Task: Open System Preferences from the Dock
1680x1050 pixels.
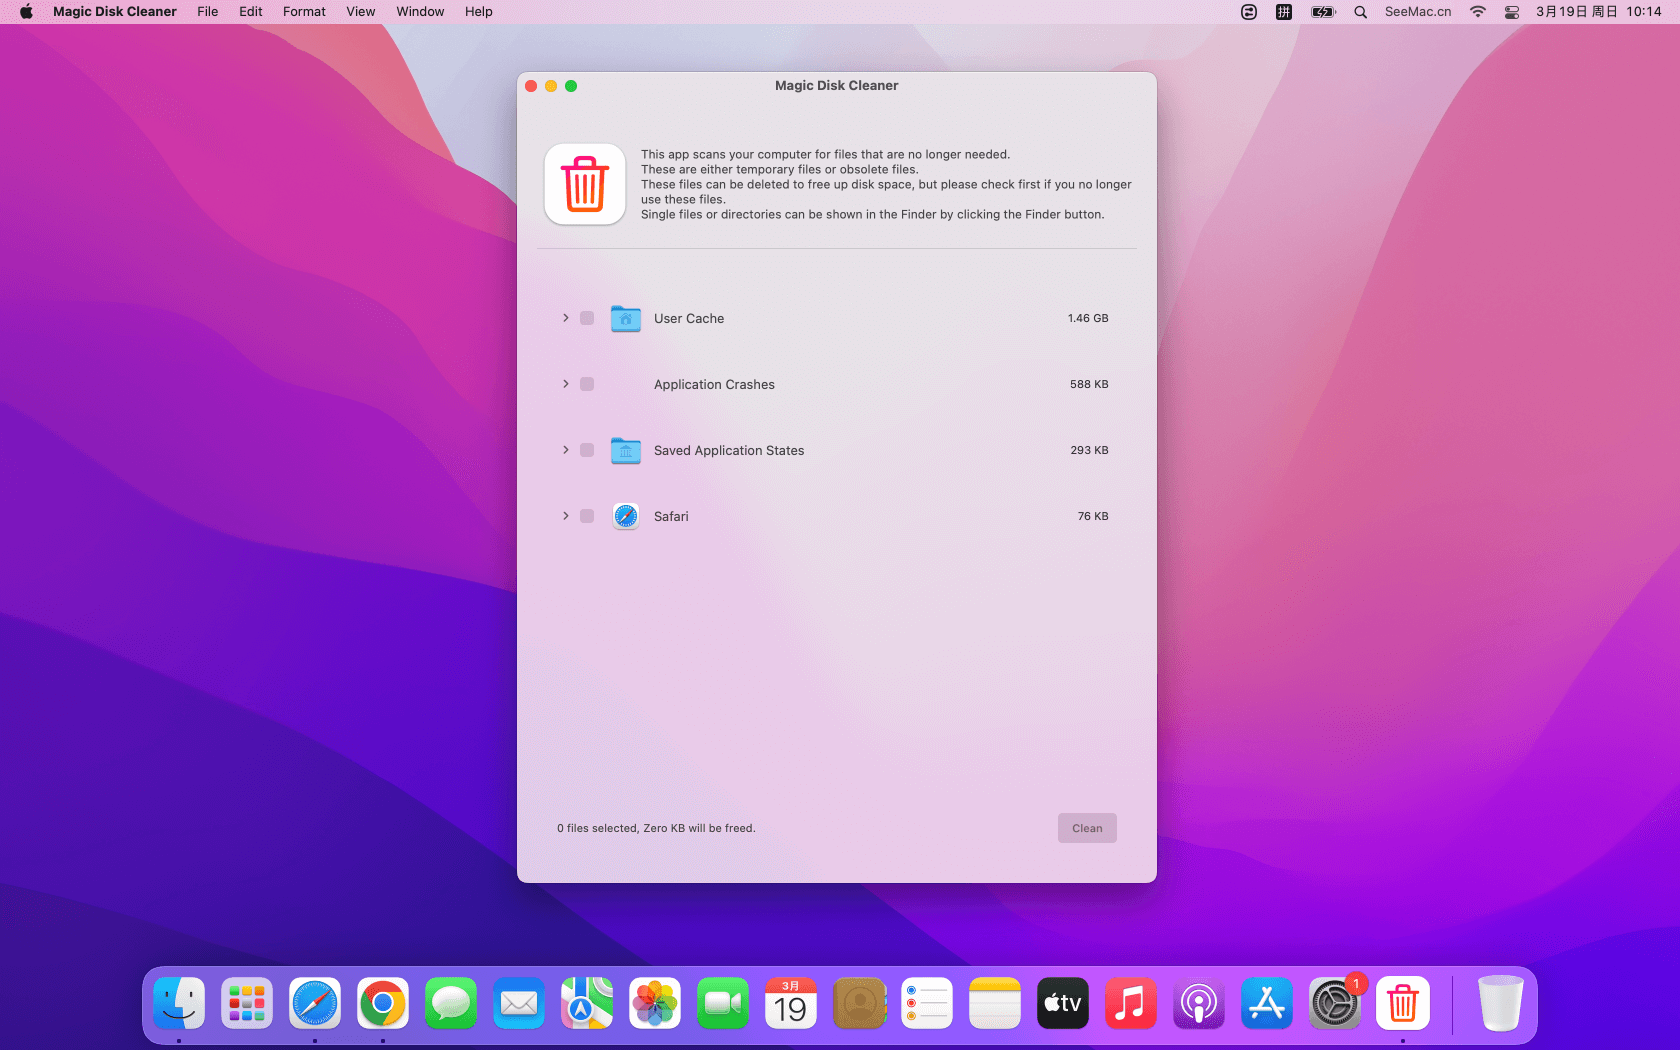Action: [1334, 1003]
